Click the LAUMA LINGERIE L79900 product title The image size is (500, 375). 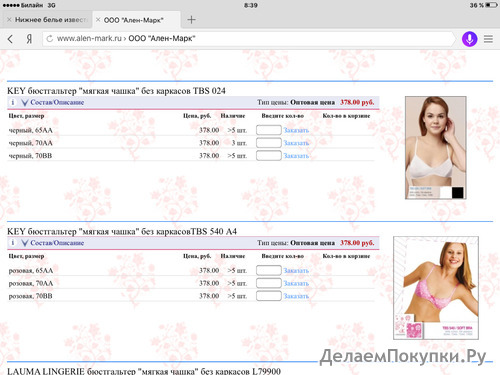pos(144,371)
